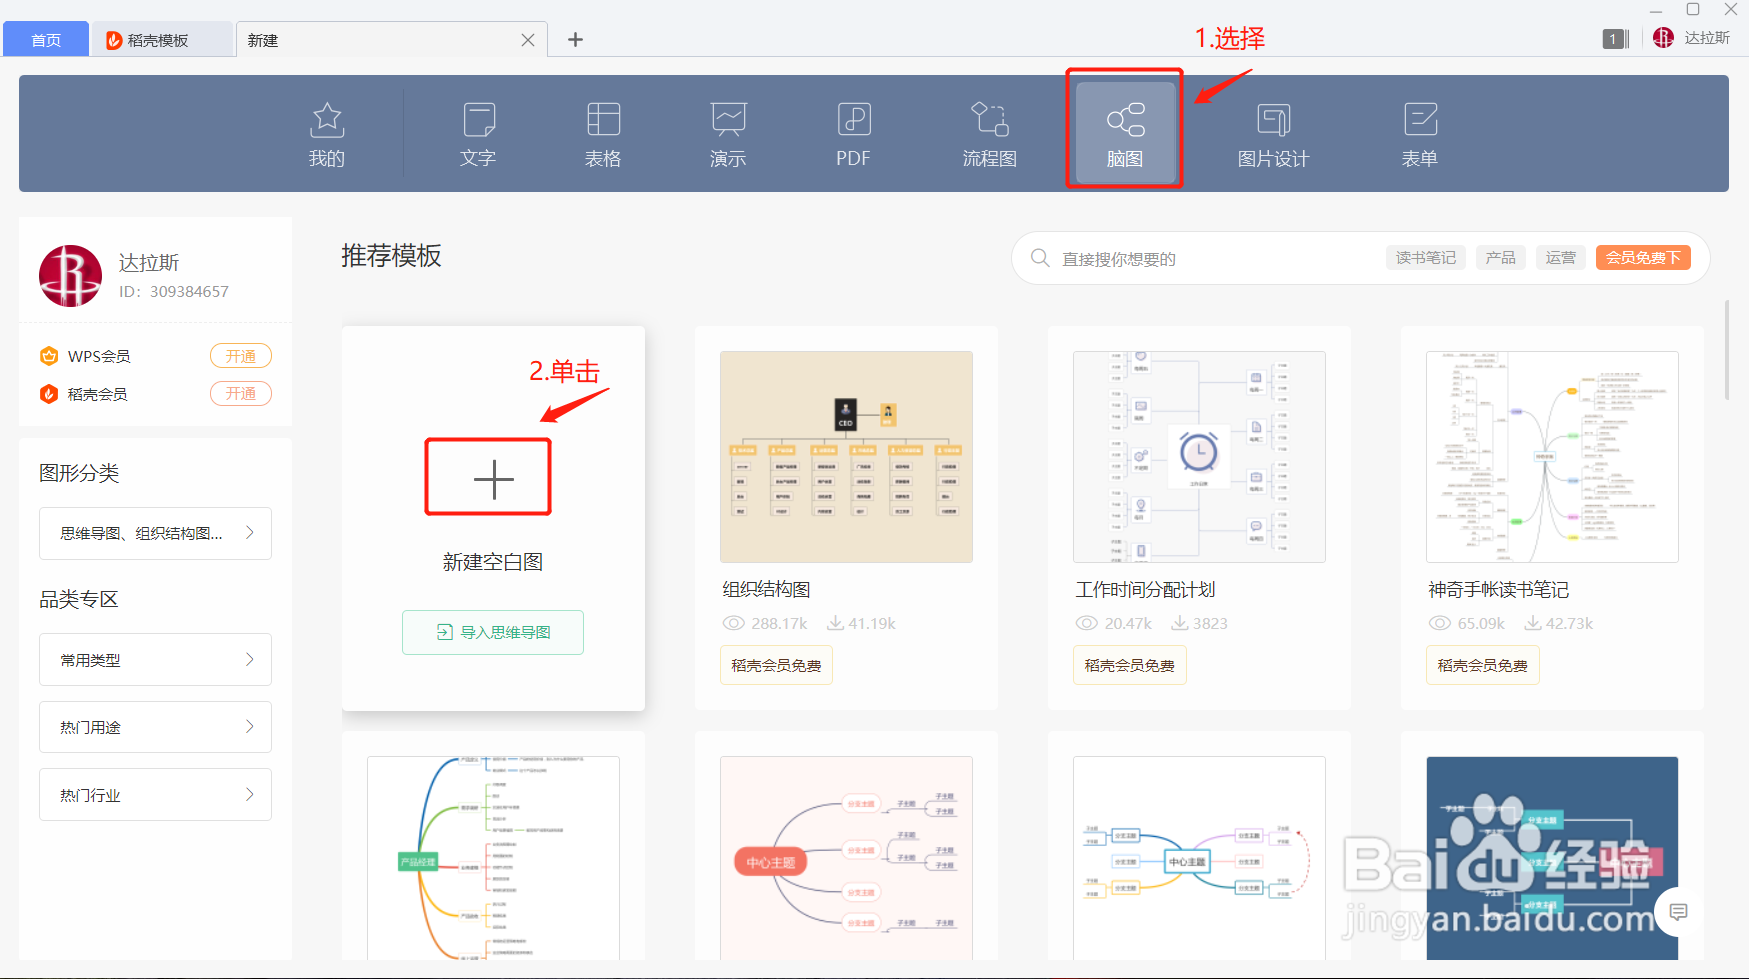Click the 导入思维导图 button
Image resolution: width=1749 pixels, height=979 pixels.
pyautogui.click(x=493, y=632)
